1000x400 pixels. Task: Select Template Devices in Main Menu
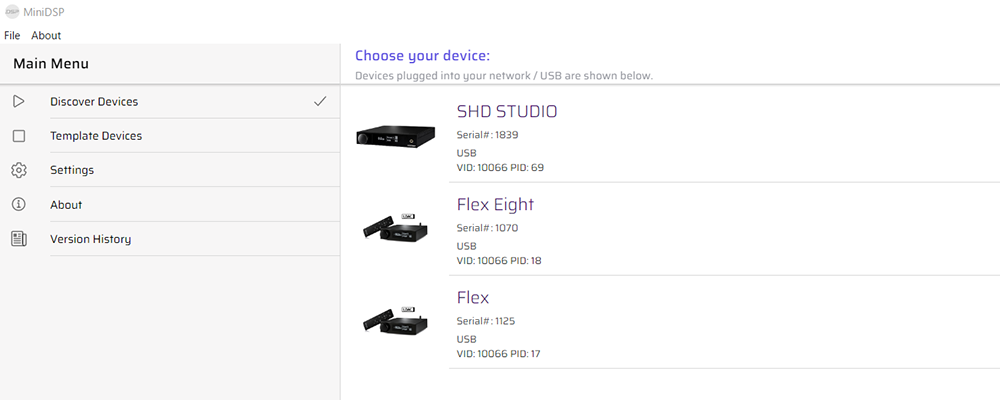click(96, 136)
